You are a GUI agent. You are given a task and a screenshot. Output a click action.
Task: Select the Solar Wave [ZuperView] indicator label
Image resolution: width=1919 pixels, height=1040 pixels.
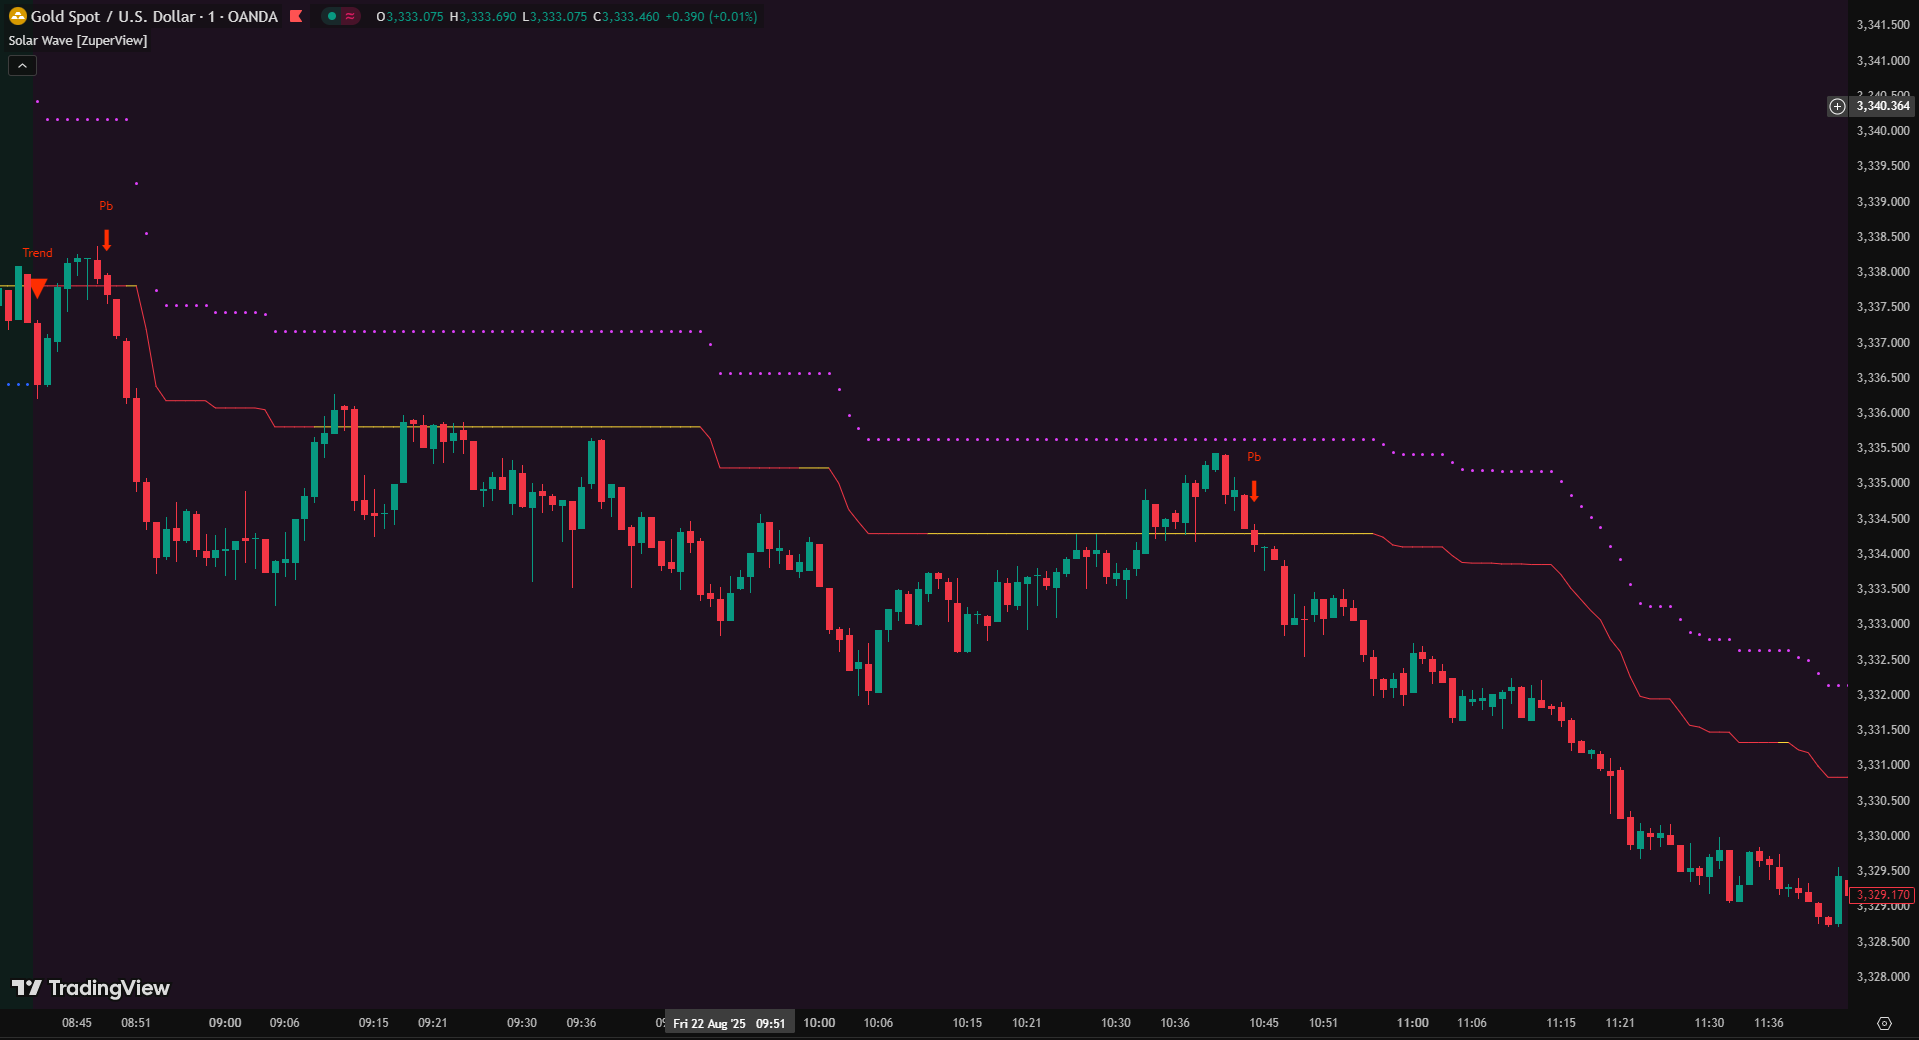click(78, 40)
